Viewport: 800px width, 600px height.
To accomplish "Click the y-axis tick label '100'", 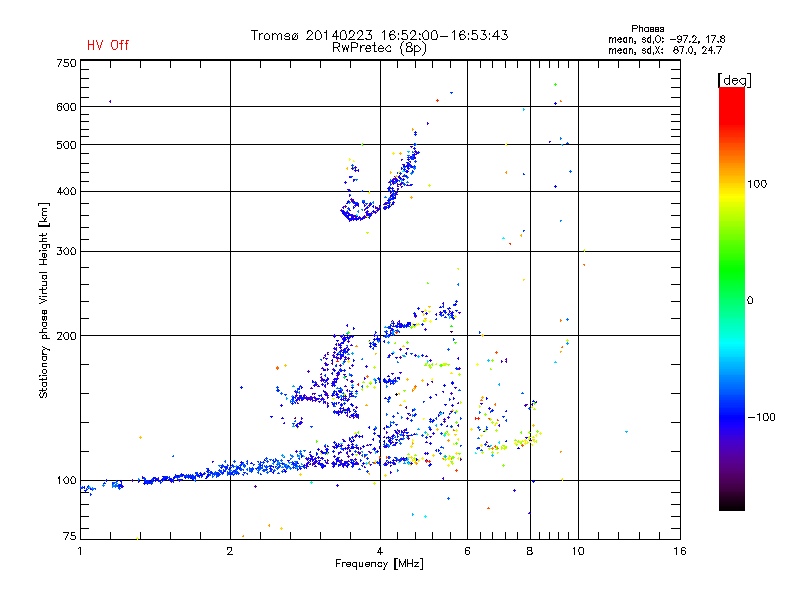I will coord(66,480).
